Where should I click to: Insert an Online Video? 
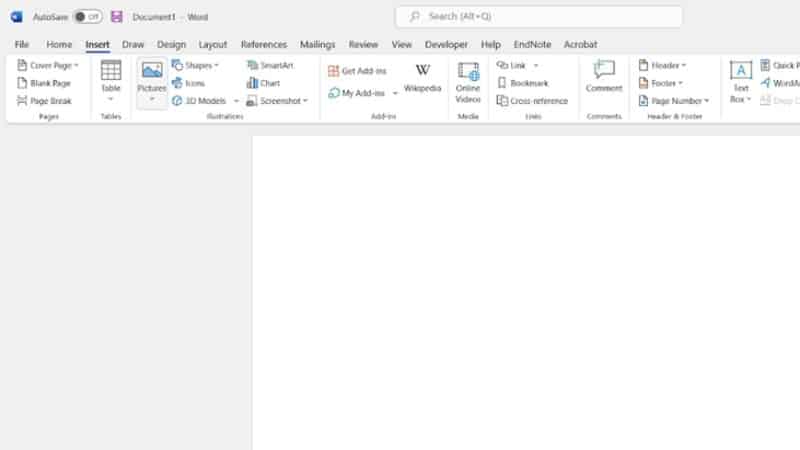tap(468, 81)
